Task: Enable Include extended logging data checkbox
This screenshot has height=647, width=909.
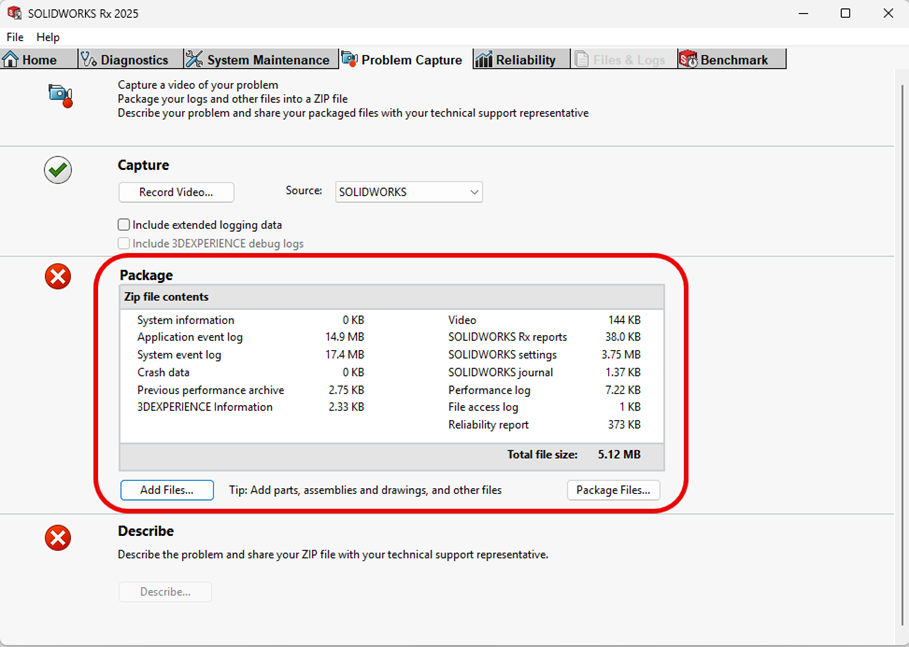Action: [x=123, y=224]
